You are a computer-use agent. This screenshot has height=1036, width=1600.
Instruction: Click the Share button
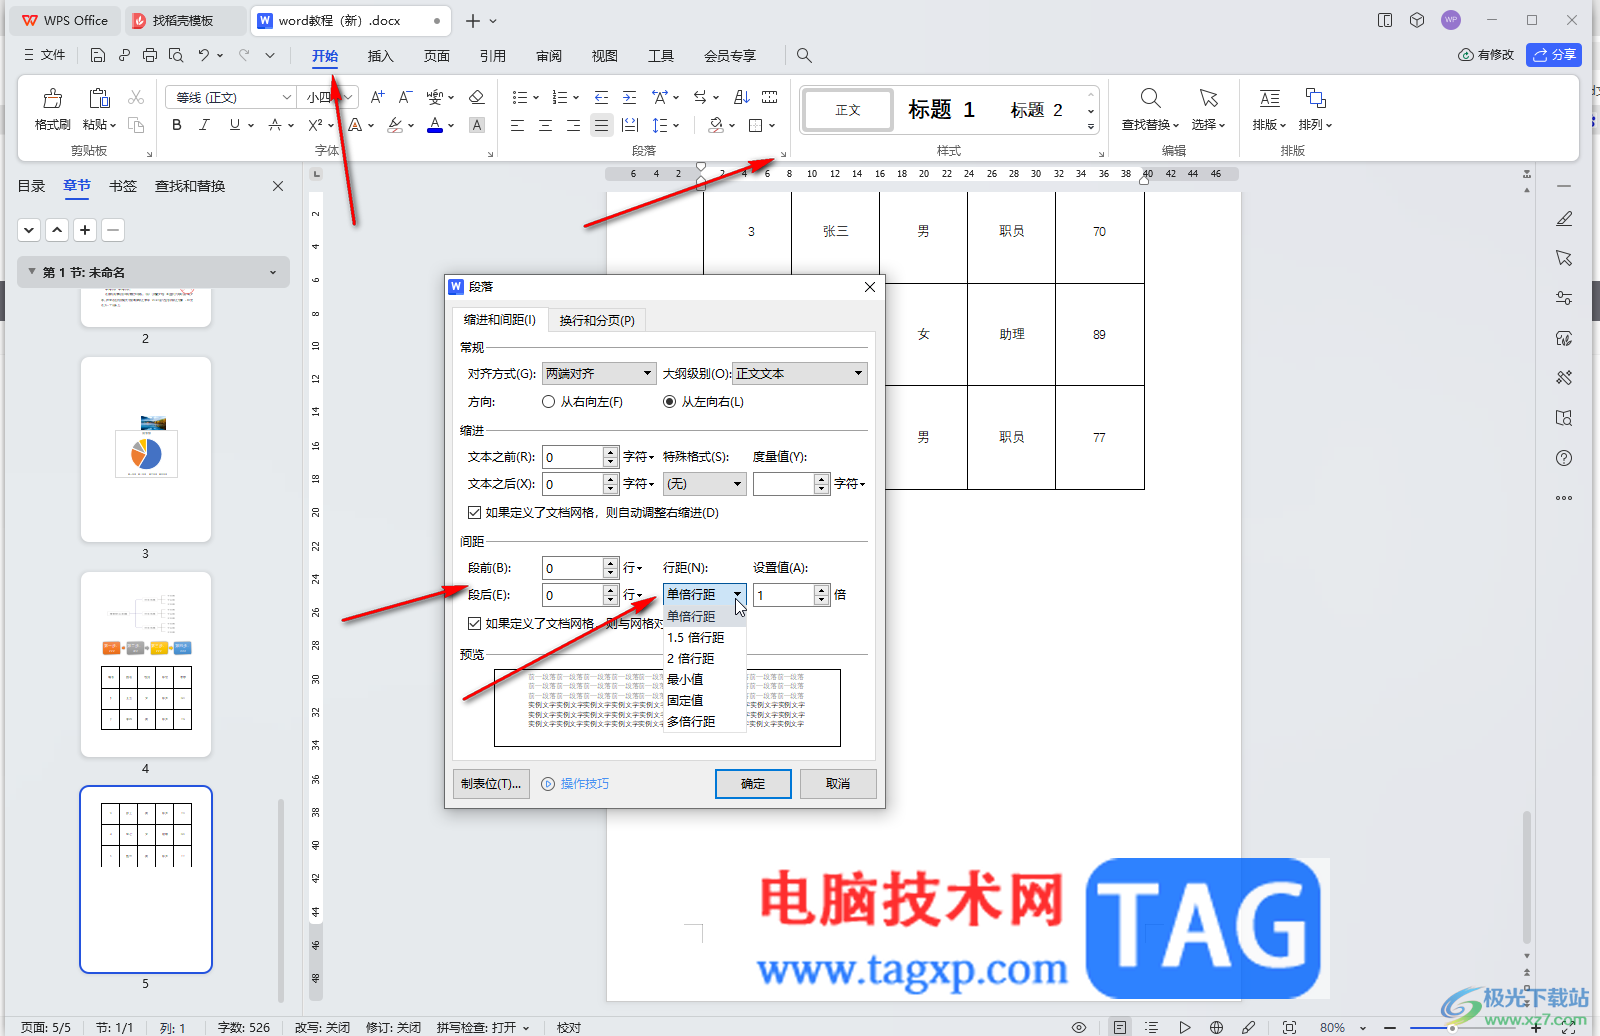tap(1554, 55)
